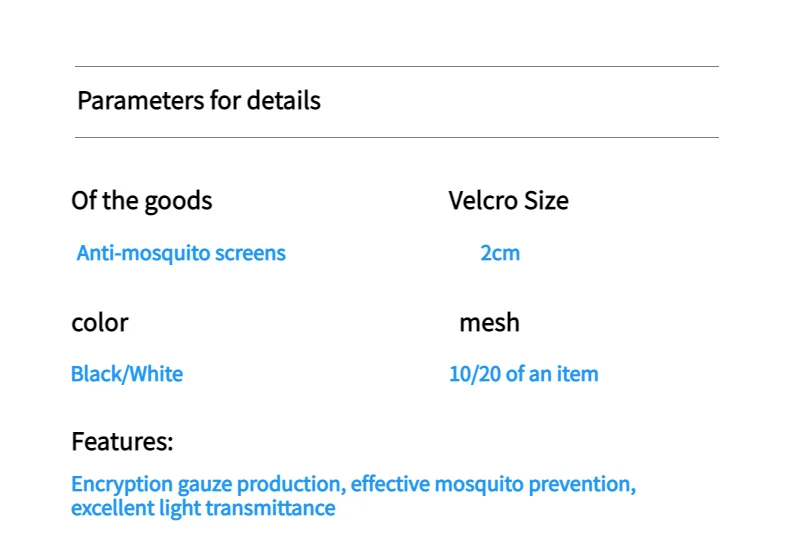Click the 'color' parameter label

[100, 323]
